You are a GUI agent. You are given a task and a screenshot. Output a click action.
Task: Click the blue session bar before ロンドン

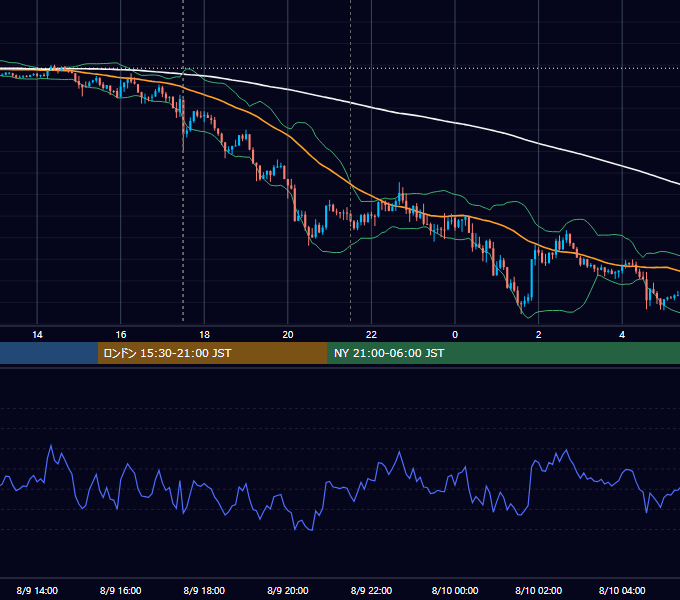coord(49,353)
